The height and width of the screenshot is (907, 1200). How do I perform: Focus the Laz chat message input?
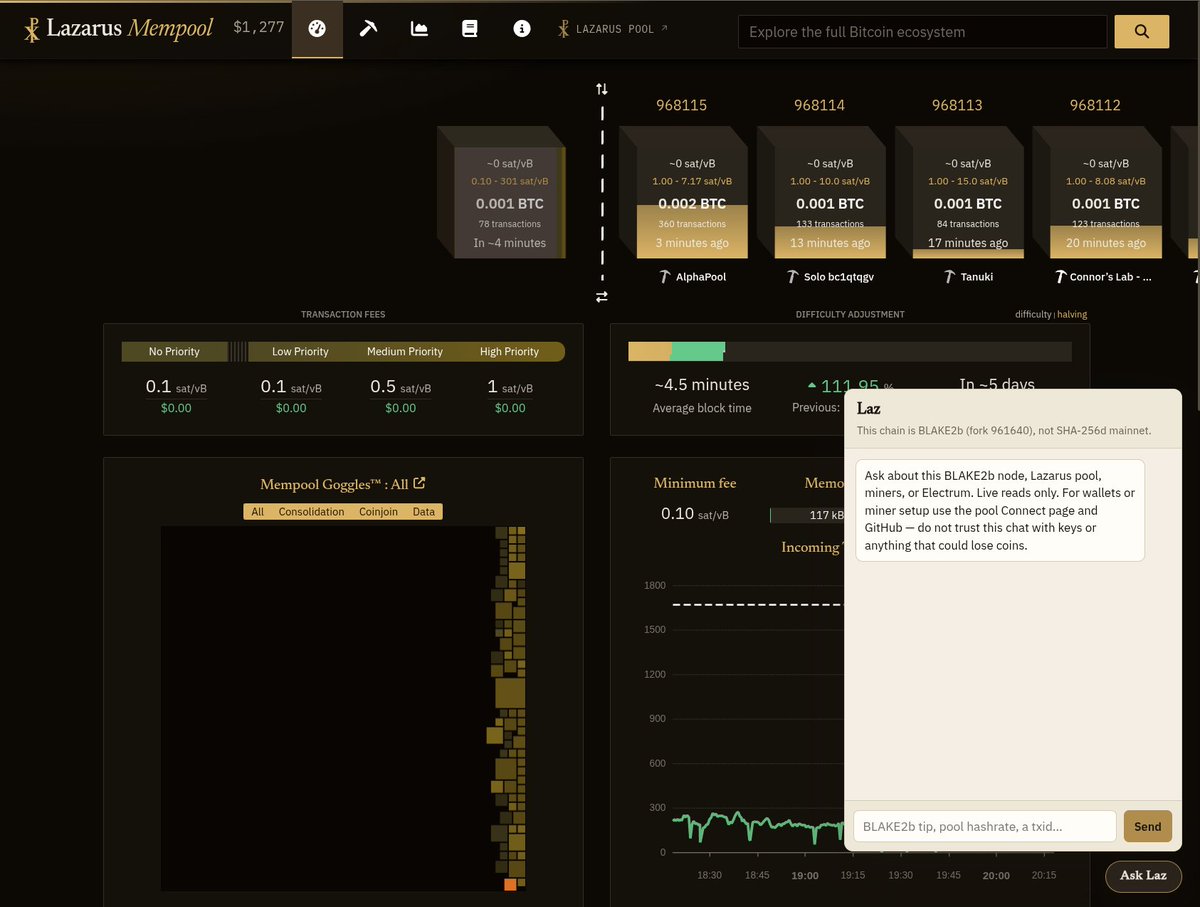985,826
